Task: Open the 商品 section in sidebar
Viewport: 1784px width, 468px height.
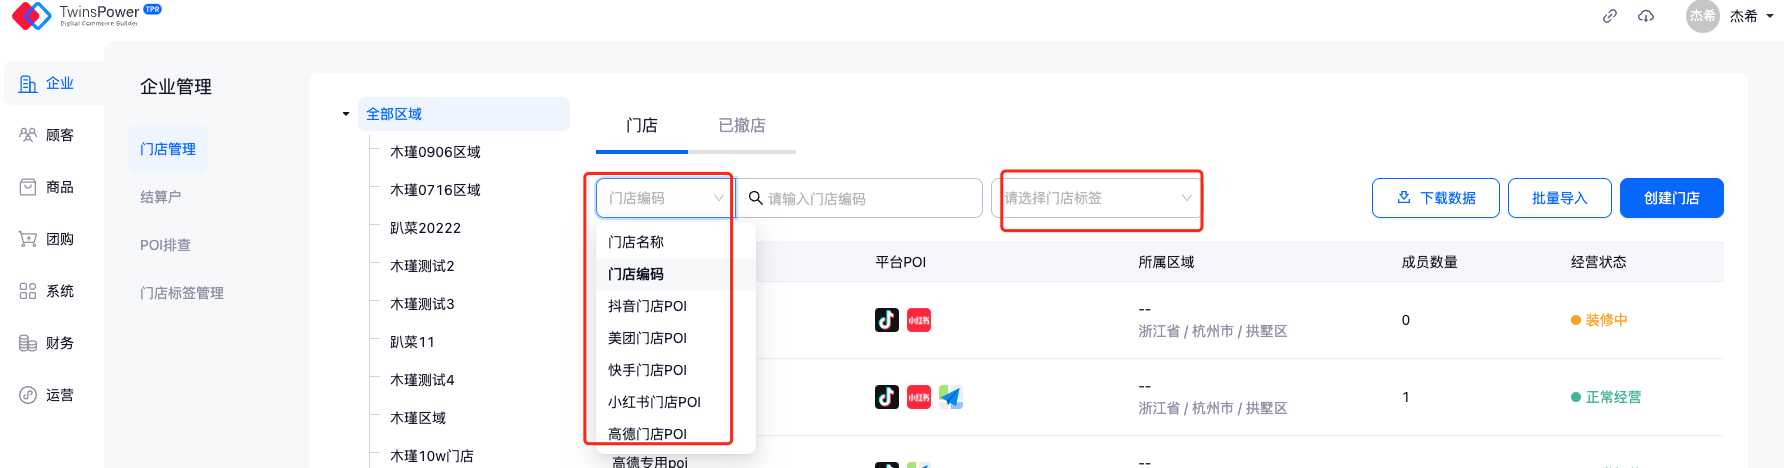Action: [x=47, y=187]
